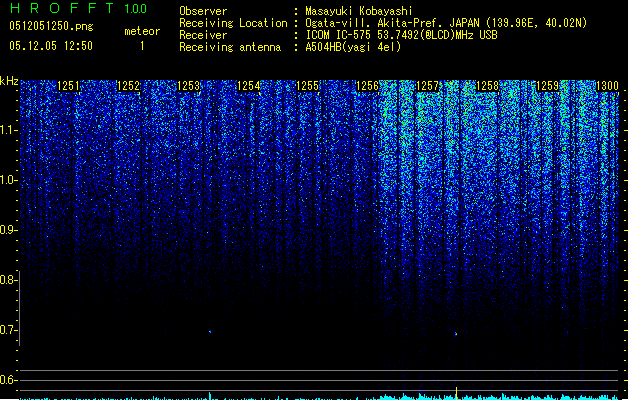Image resolution: width=629 pixels, height=400 pixels.
Task: Click antenna value A504HB(yagi 4el)
Action: [353, 47]
